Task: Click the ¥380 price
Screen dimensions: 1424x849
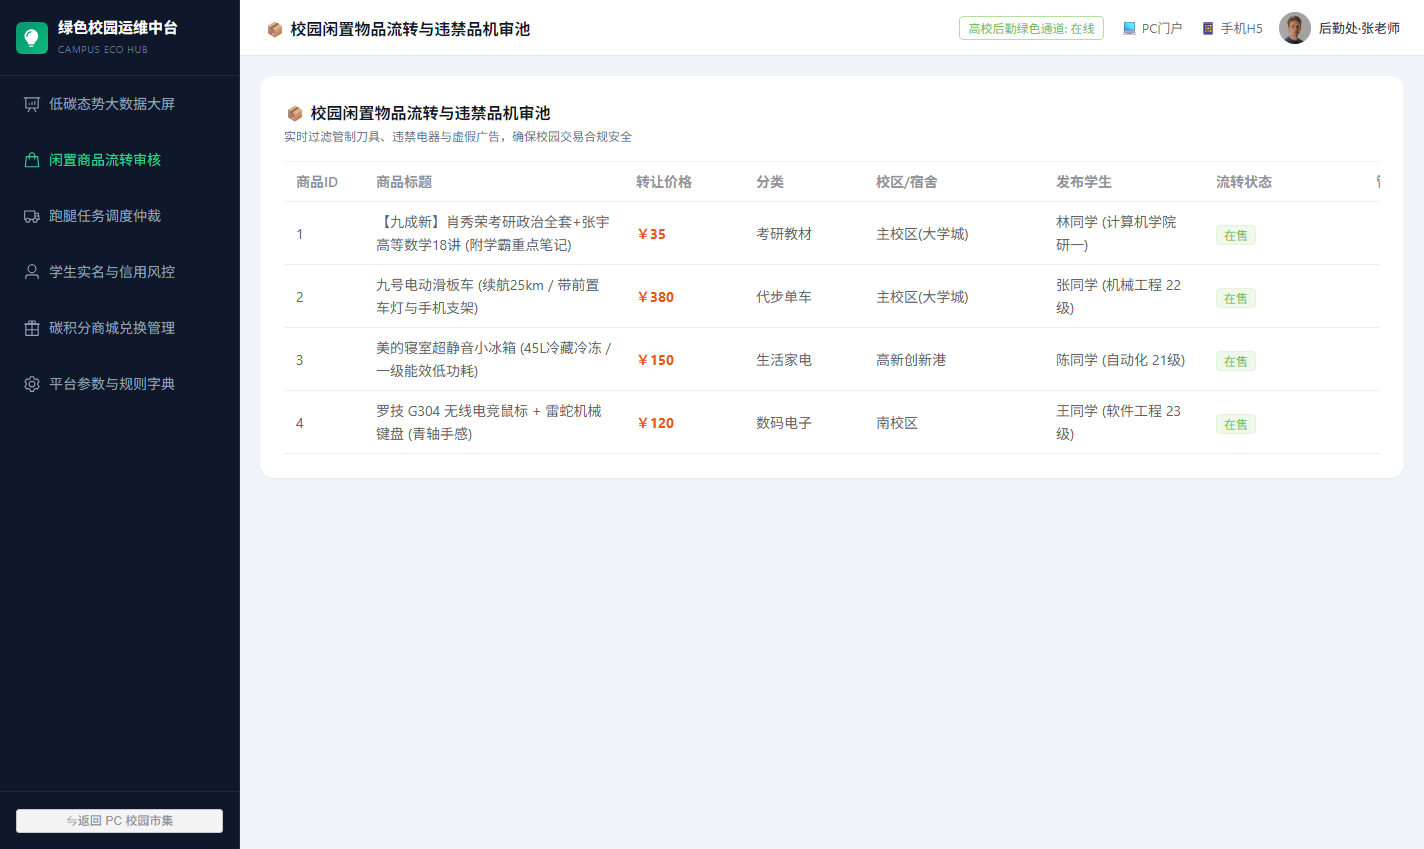Action: tap(655, 297)
